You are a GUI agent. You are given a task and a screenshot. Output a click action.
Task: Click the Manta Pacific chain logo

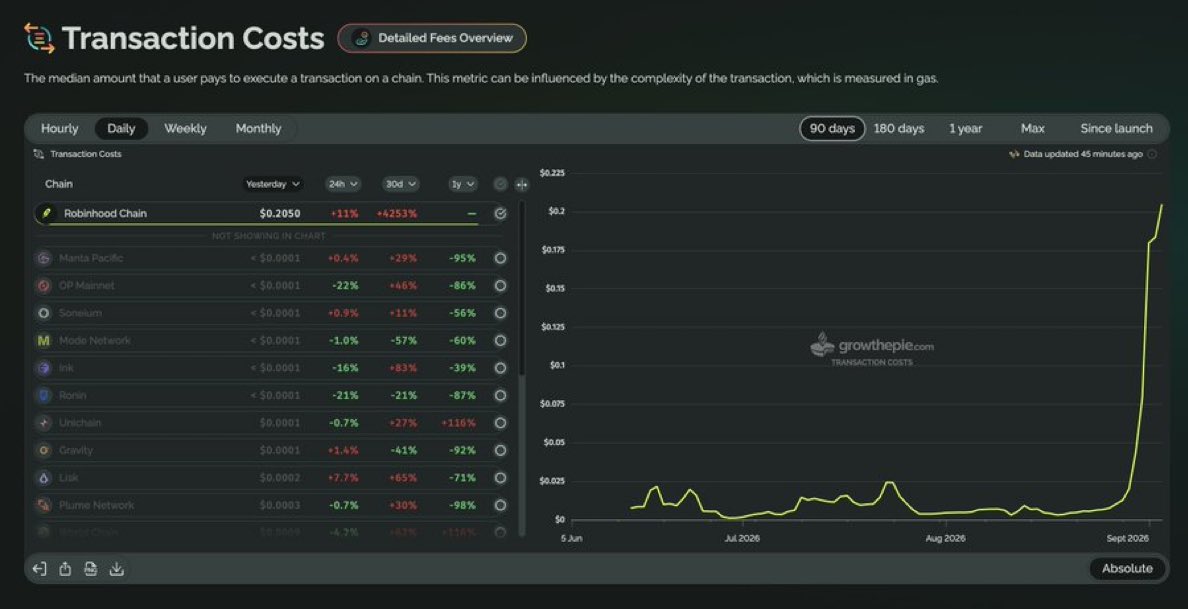point(44,258)
